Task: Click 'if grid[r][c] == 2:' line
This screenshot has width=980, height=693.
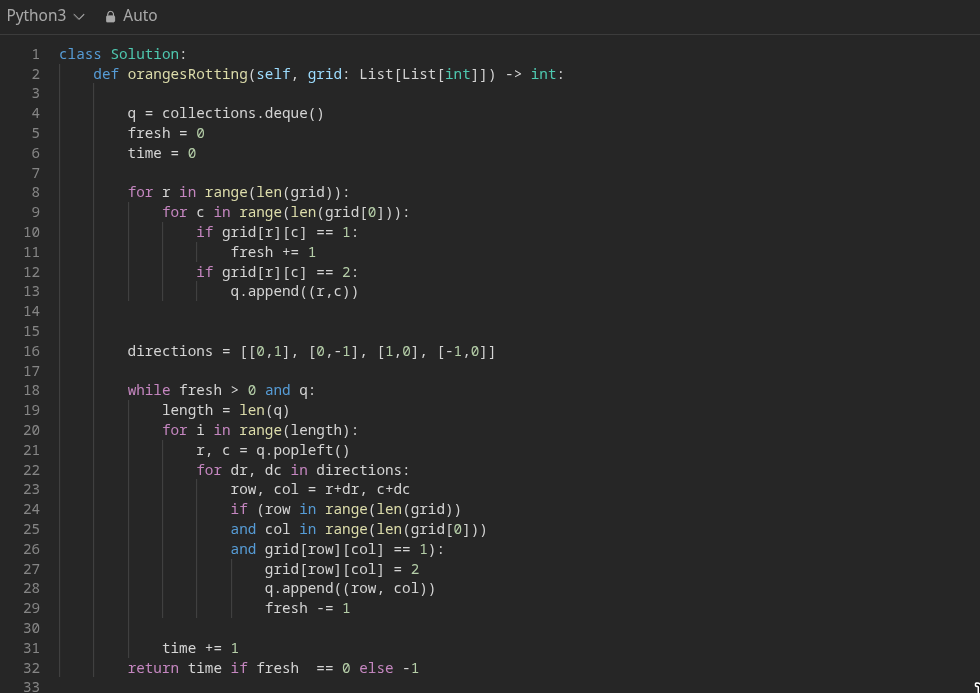Action: point(277,272)
